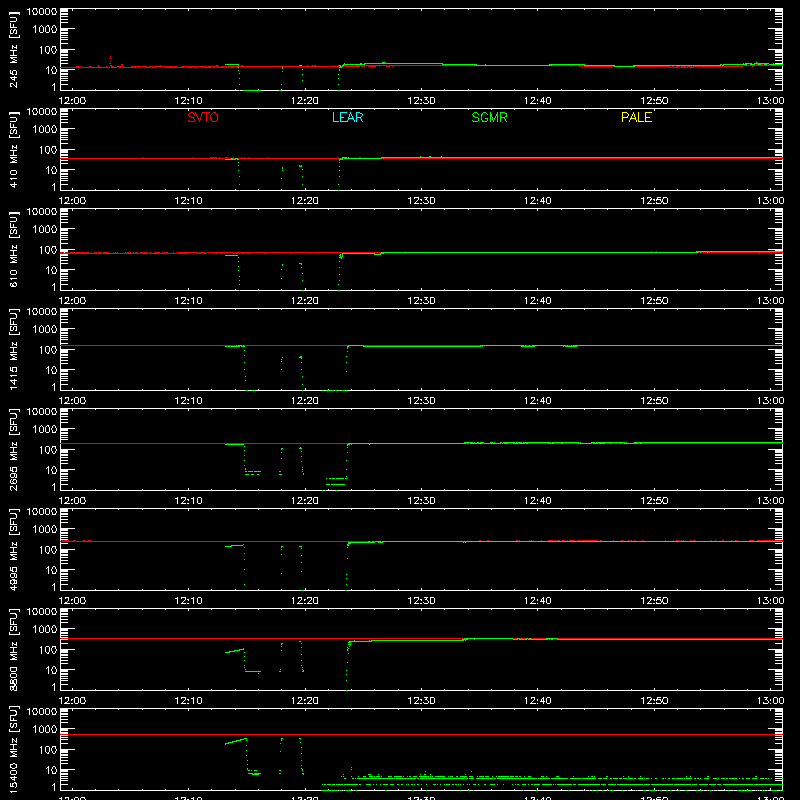Click the 12:40 tick label under 2695 MHz plot
This screenshot has height=800, width=800.
pos(538,501)
